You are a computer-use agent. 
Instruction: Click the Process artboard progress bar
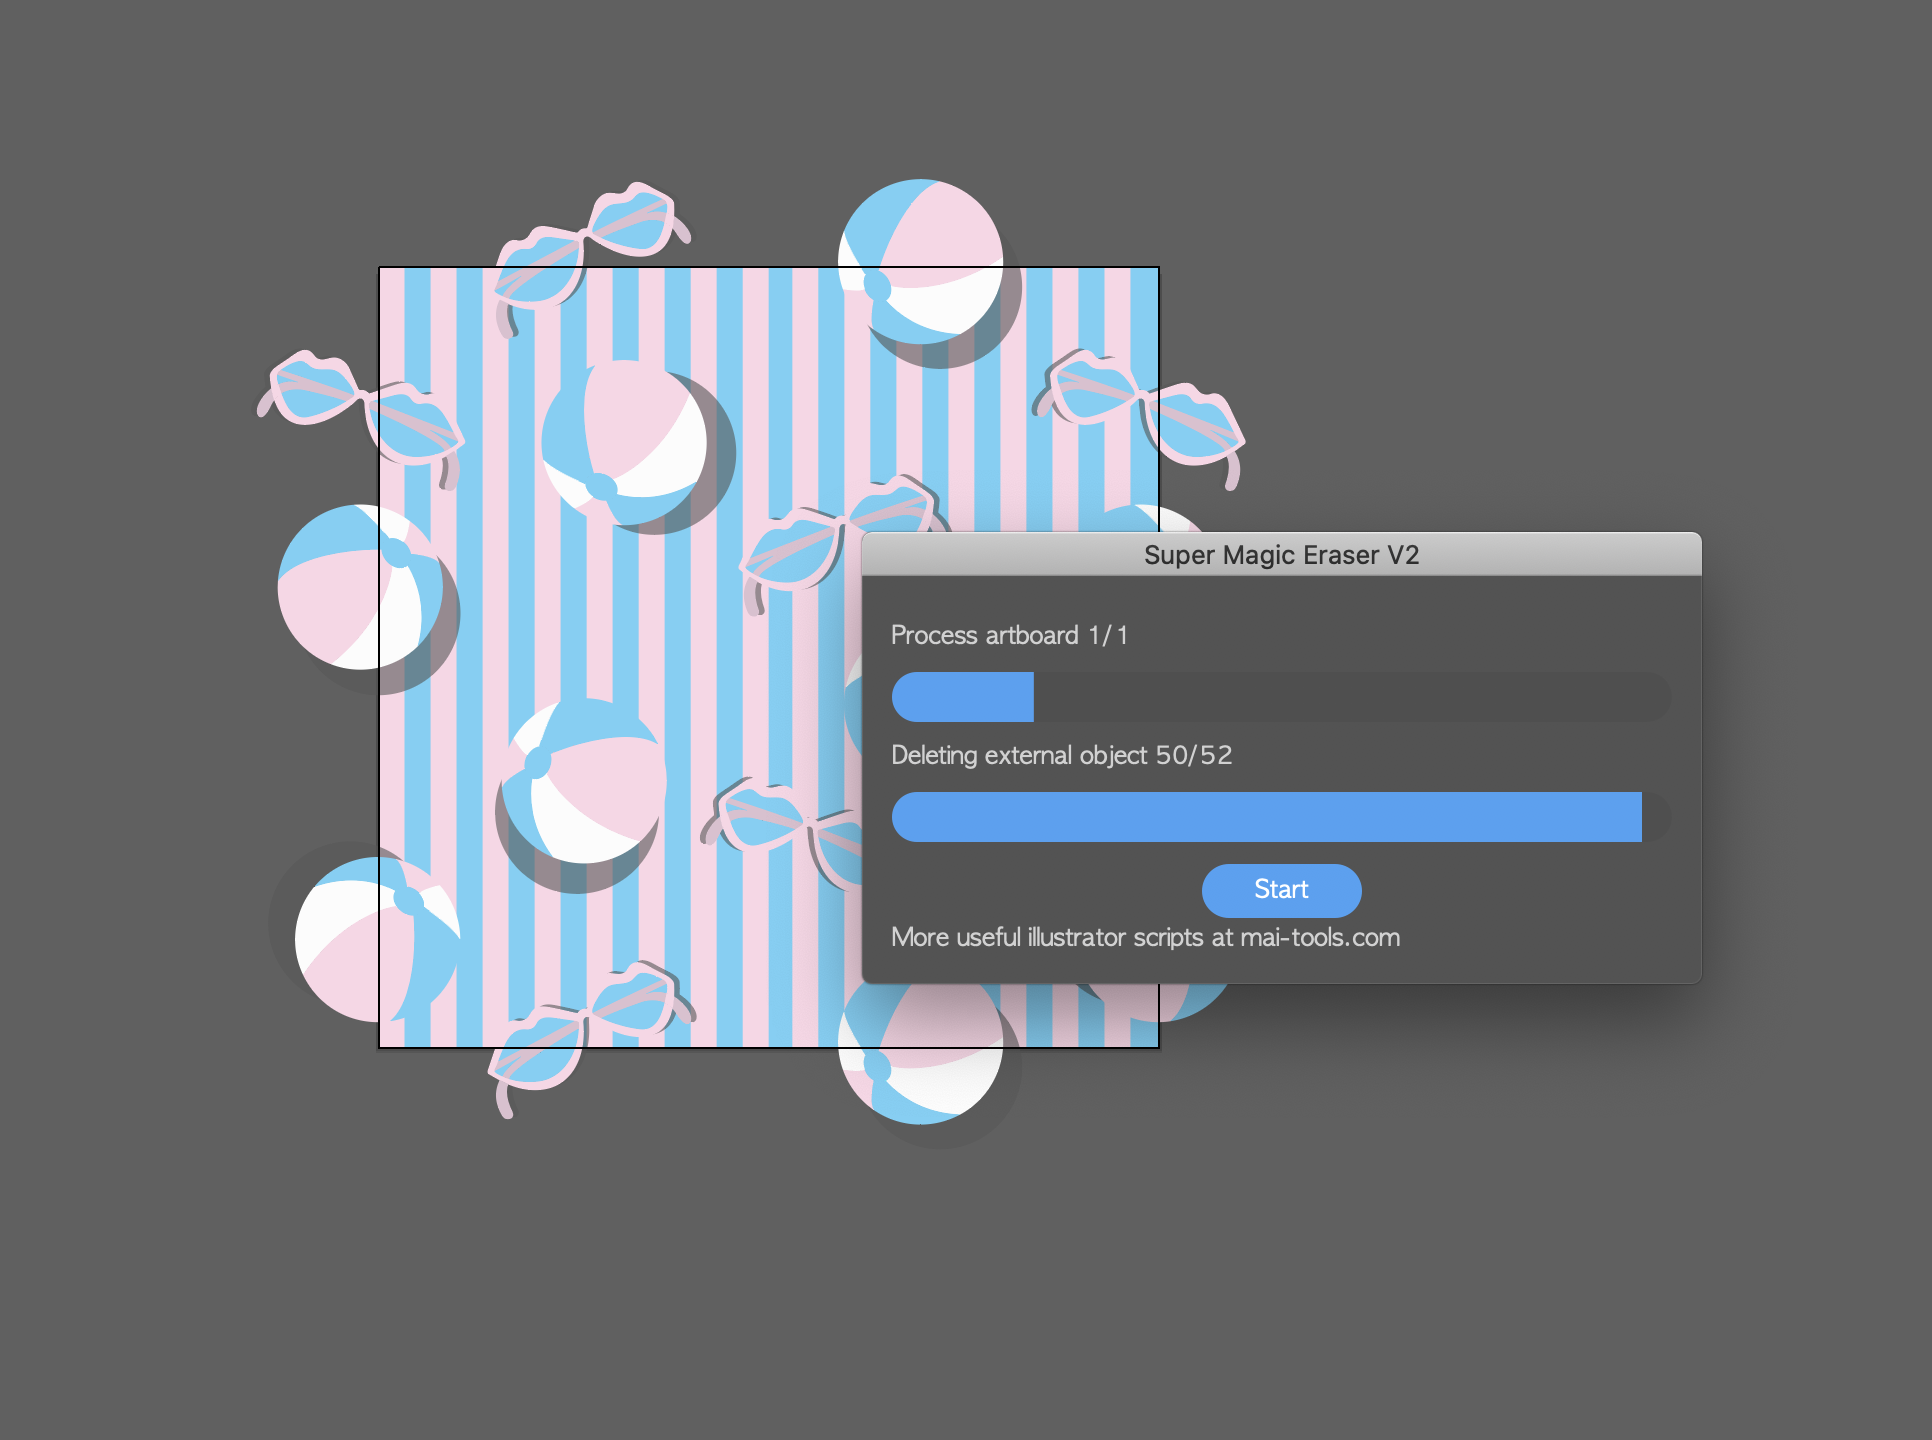(x=1281, y=697)
